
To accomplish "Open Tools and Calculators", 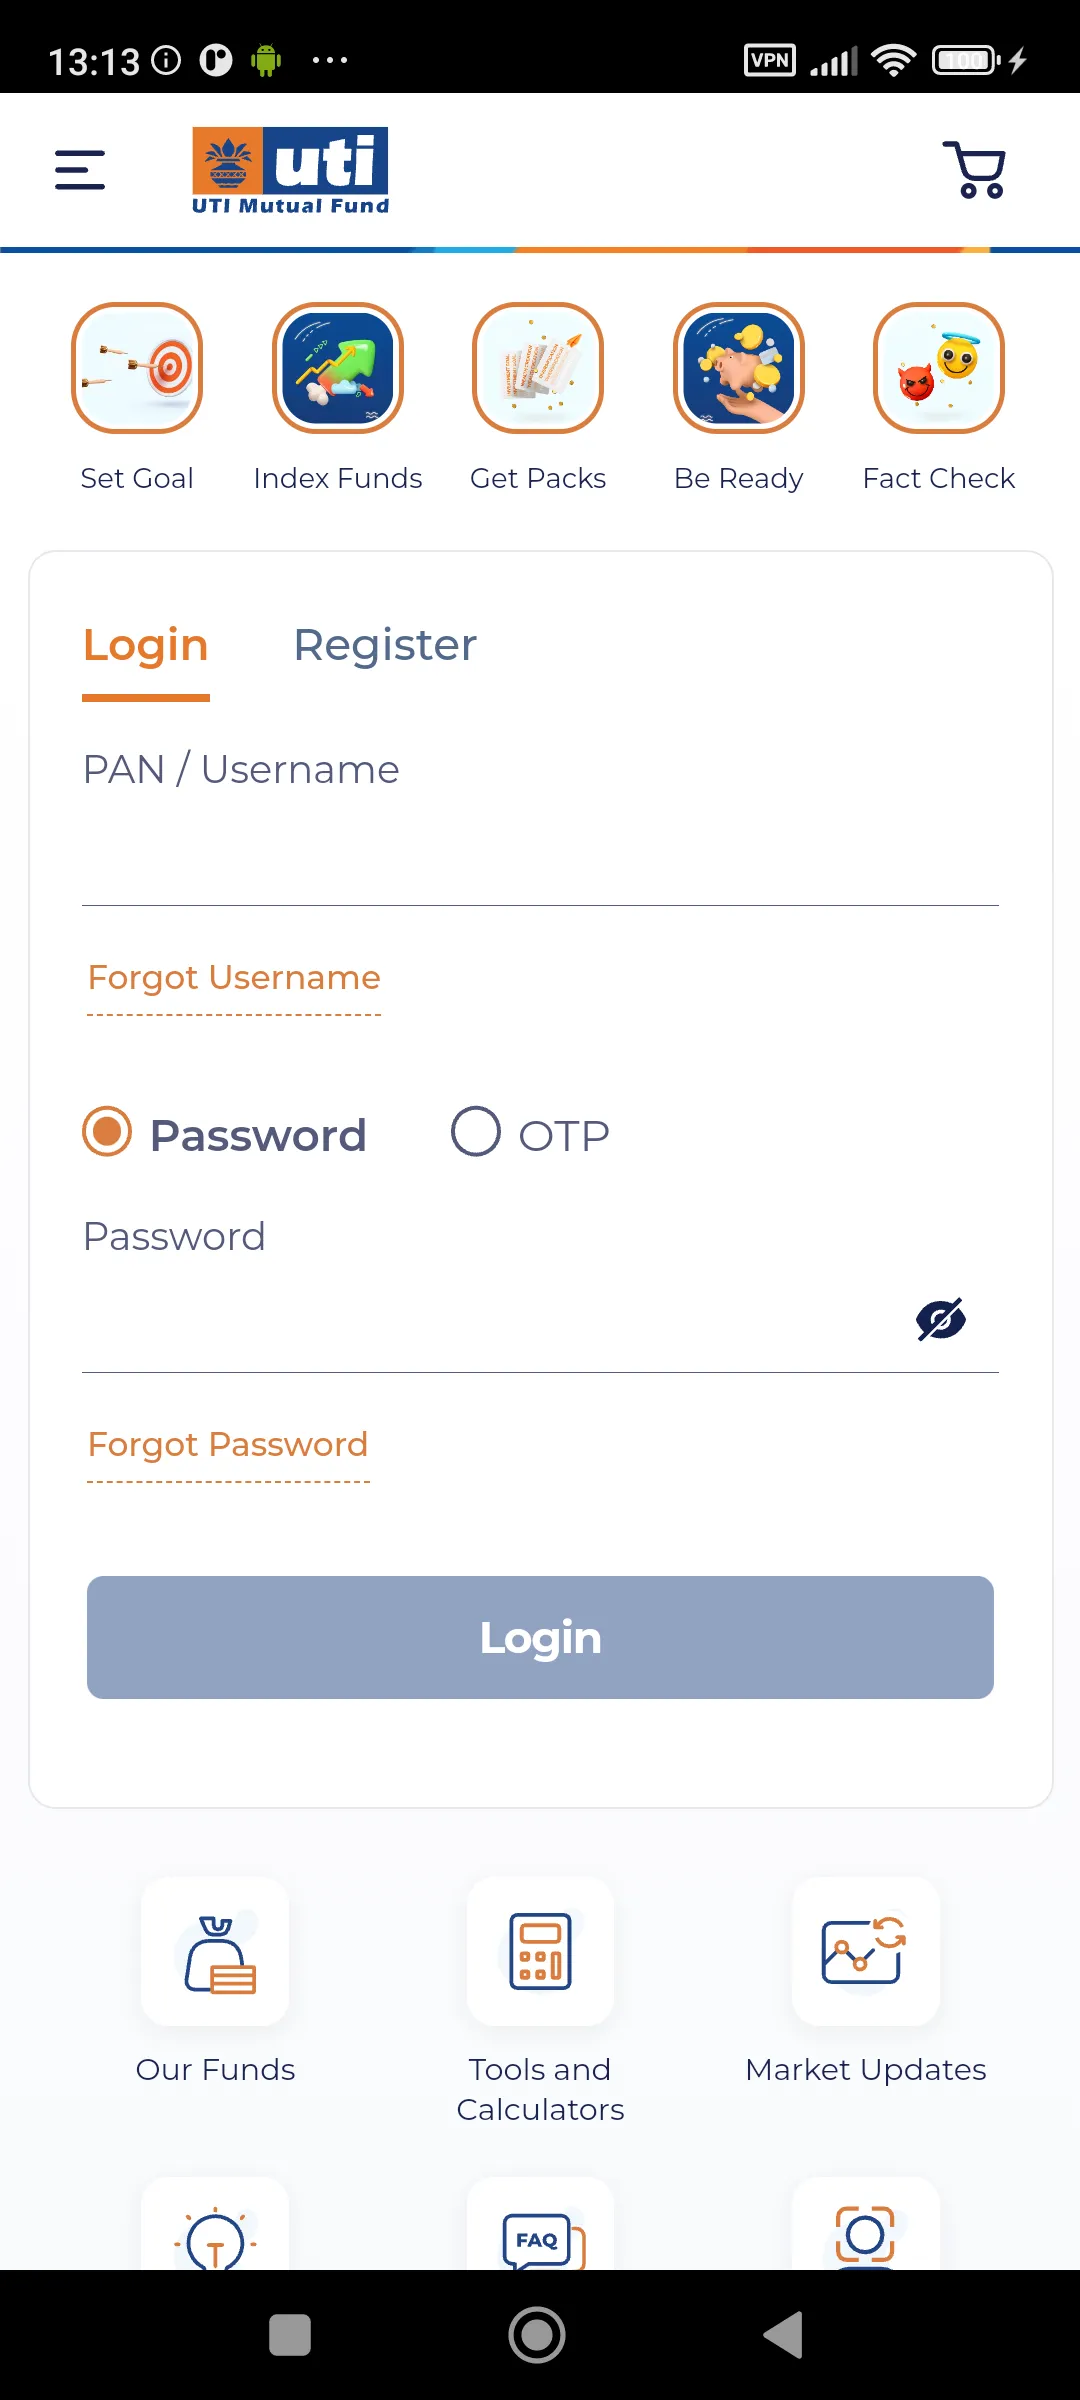I will tap(540, 1952).
